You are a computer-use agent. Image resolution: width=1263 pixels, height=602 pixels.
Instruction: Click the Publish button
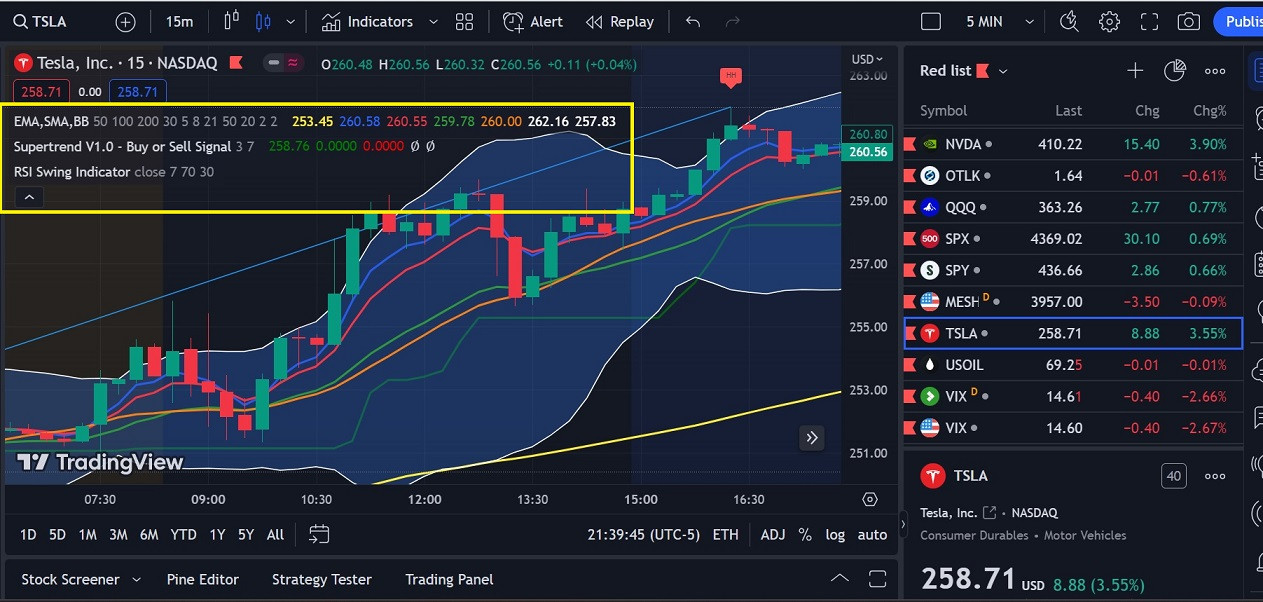1239,21
